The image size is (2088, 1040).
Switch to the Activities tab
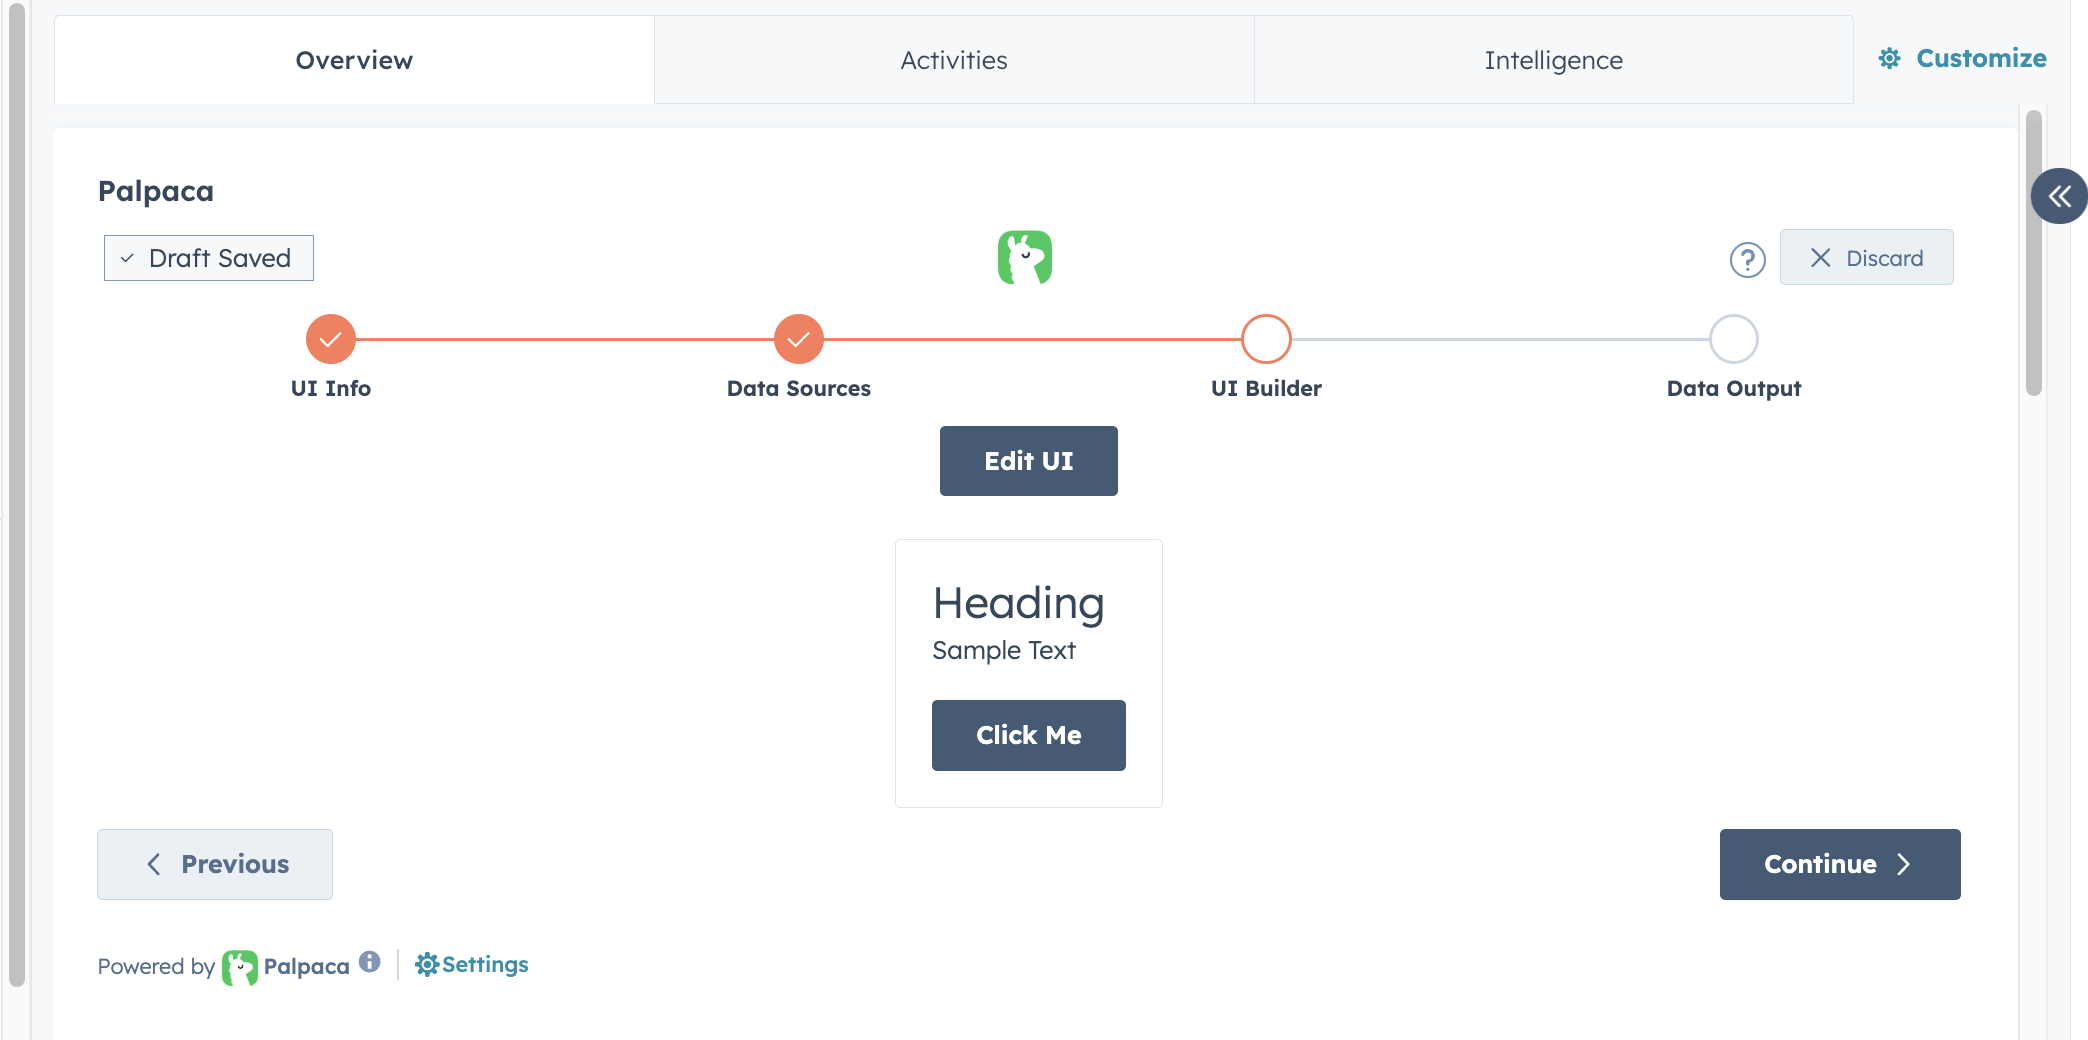(x=954, y=60)
